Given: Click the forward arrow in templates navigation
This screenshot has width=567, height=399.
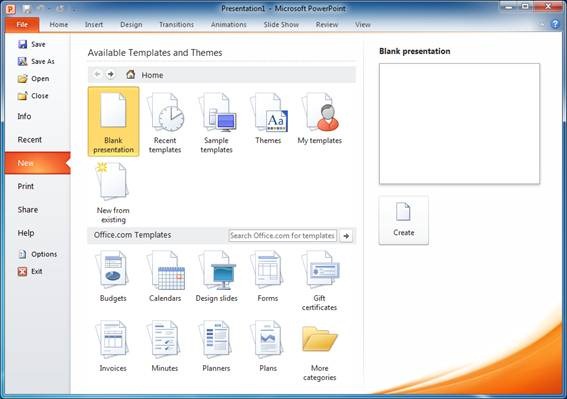Looking at the screenshot, I should [x=111, y=75].
